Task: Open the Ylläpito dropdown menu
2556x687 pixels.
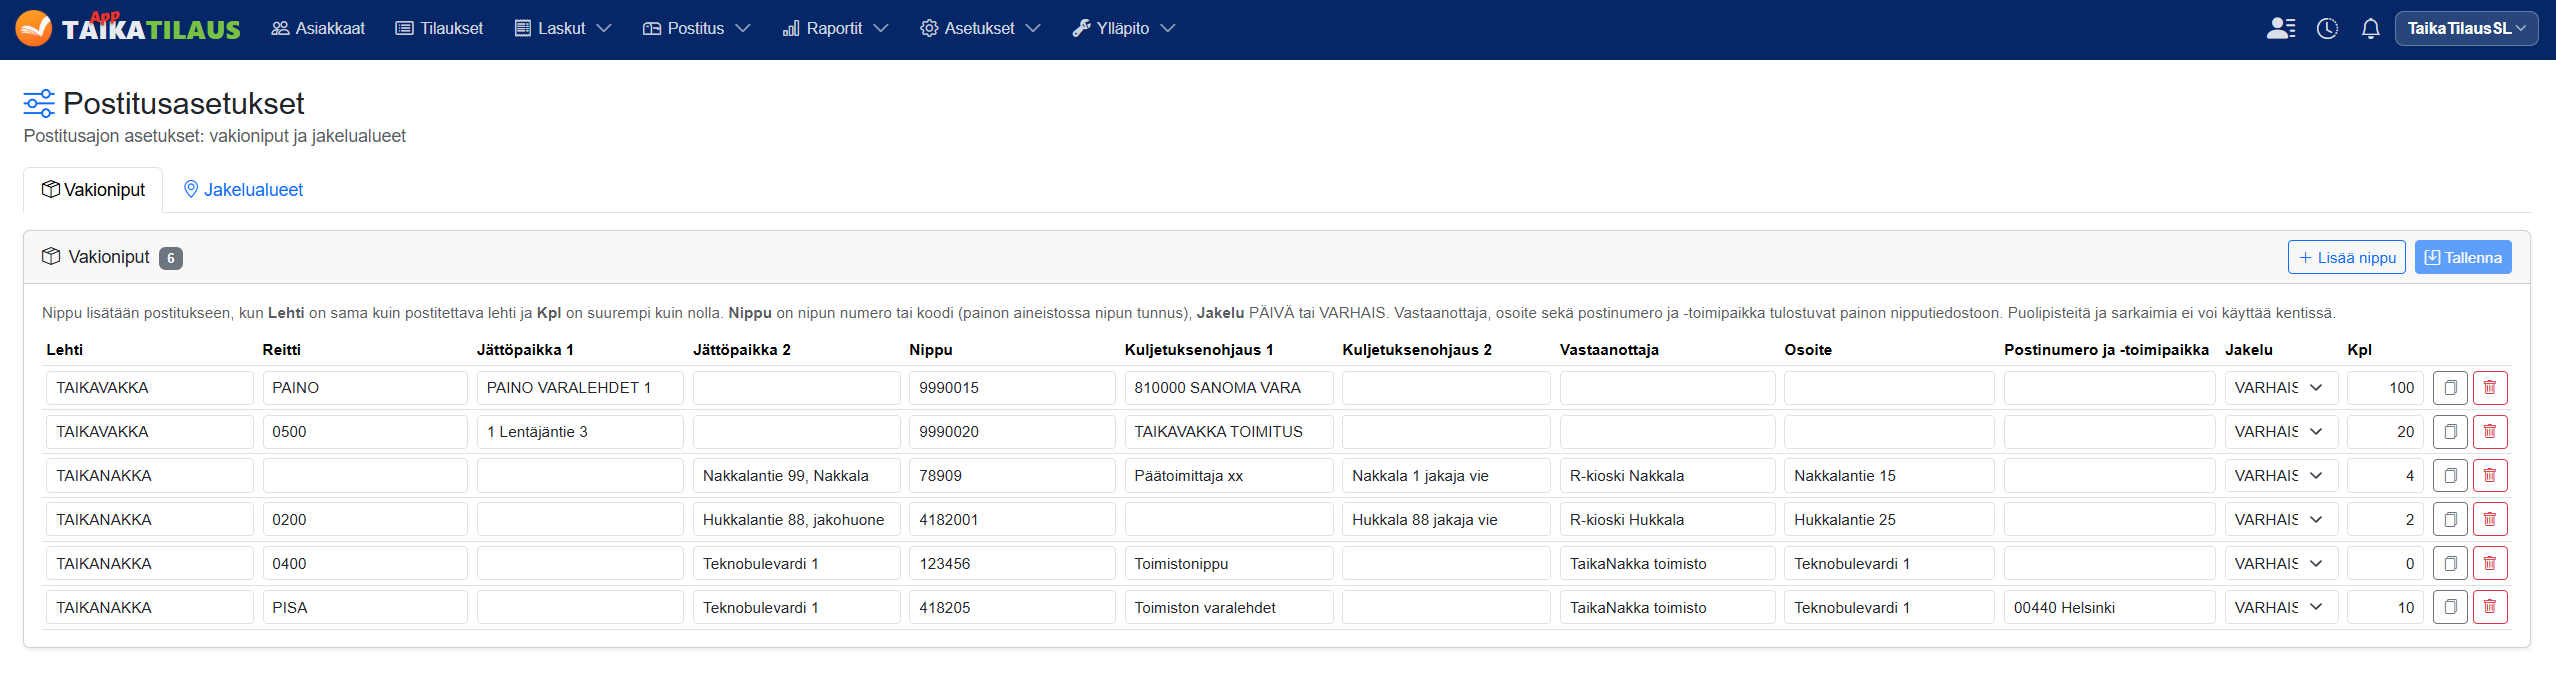Action: click(x=1123, y=28)
